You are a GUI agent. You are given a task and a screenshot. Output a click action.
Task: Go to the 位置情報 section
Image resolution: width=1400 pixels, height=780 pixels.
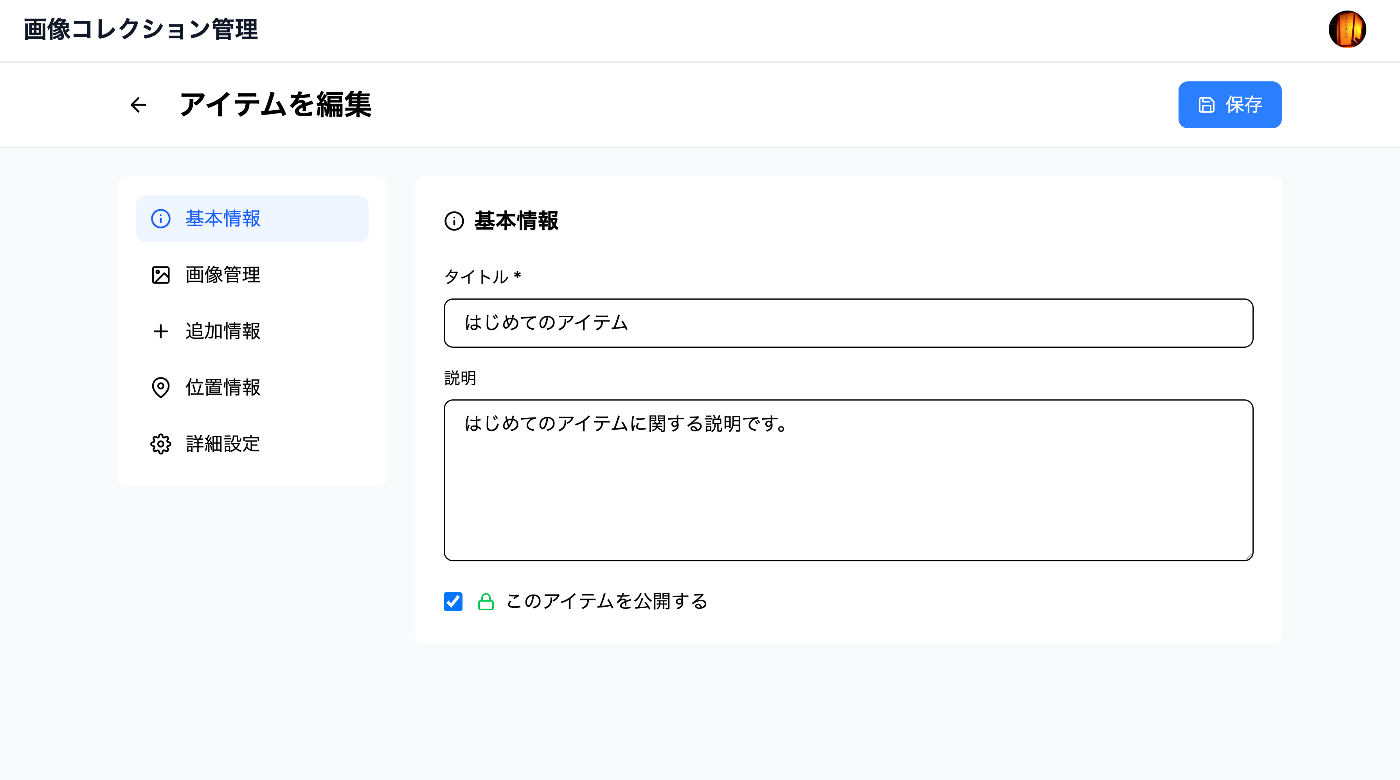223,387
